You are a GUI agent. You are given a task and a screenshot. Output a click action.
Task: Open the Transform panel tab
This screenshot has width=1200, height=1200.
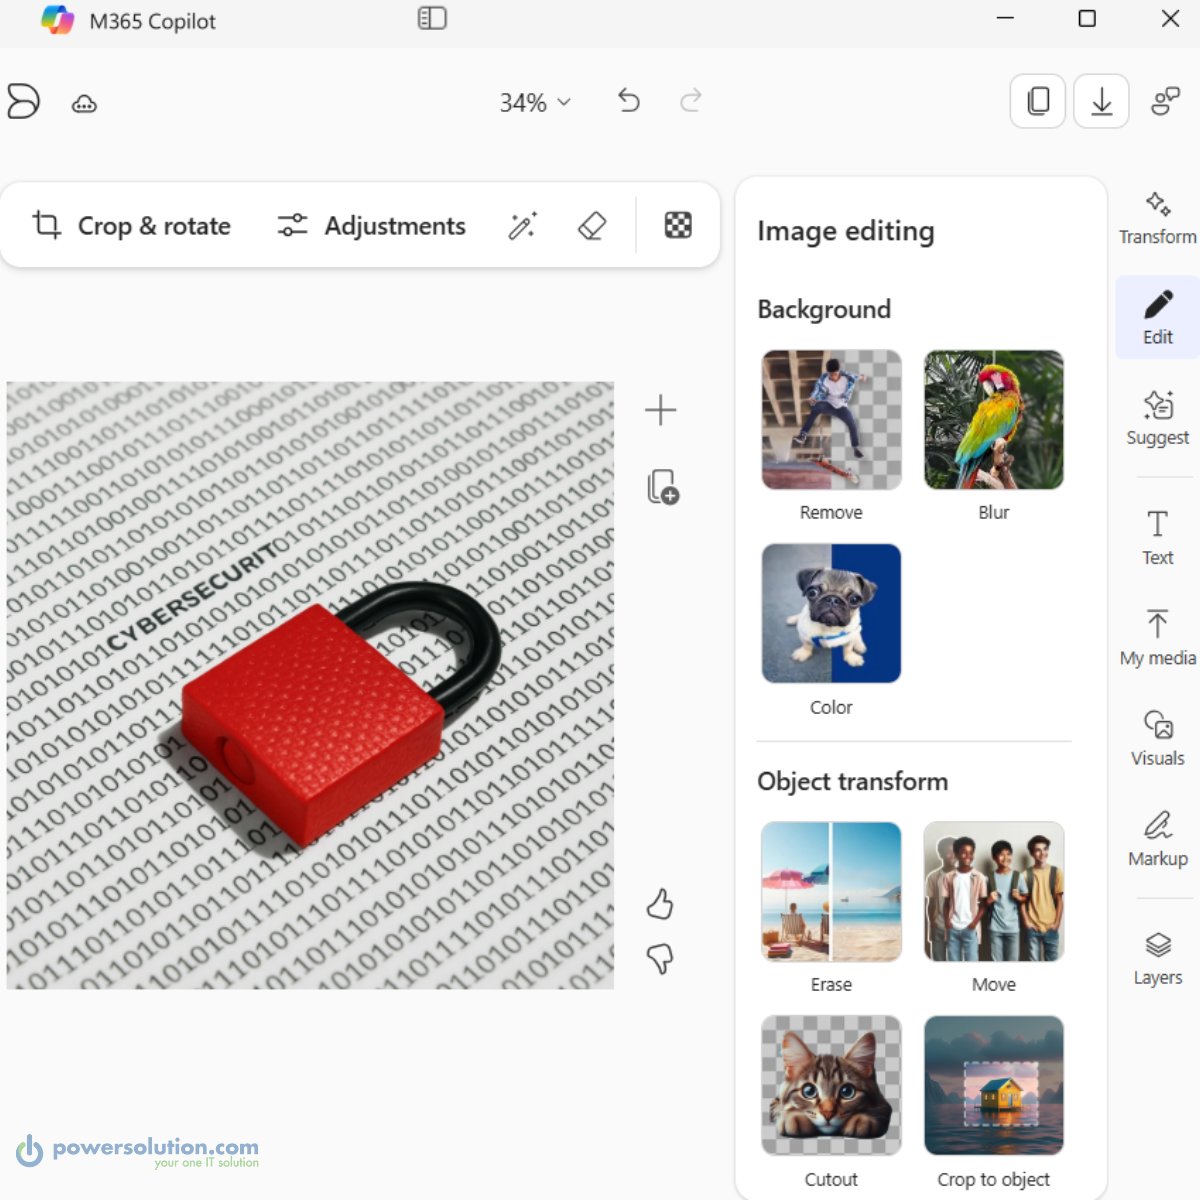[1158, 217]
